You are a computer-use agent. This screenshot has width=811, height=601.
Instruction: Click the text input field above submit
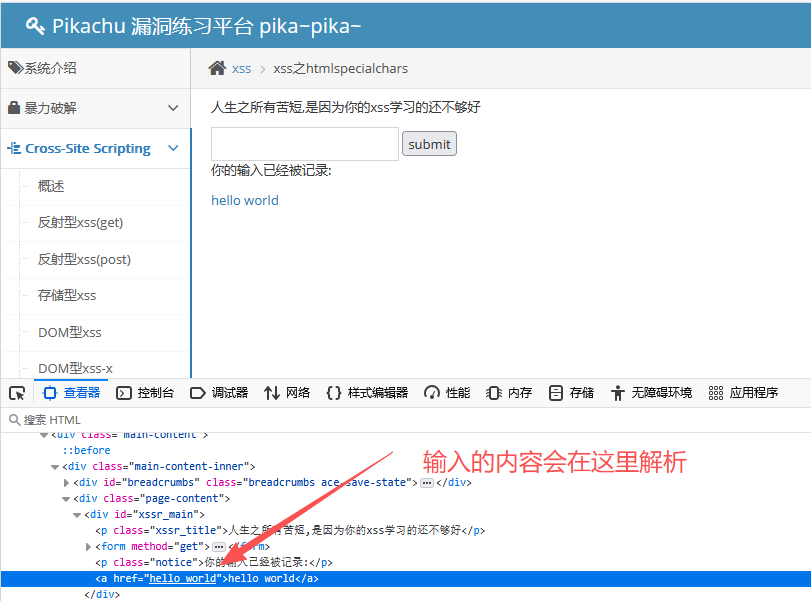pyautogui.click(x=305, y=144)
